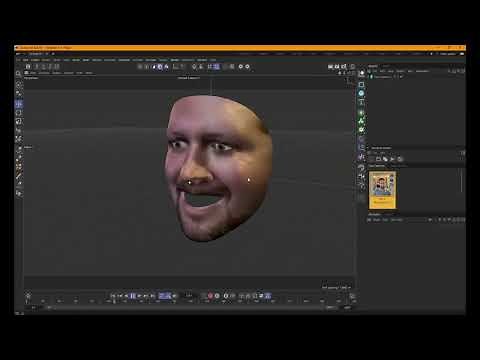Viewport: 480px width, 360px height.
Task: Select the highlighted Move tool in left toolbar
Action: 19,104
